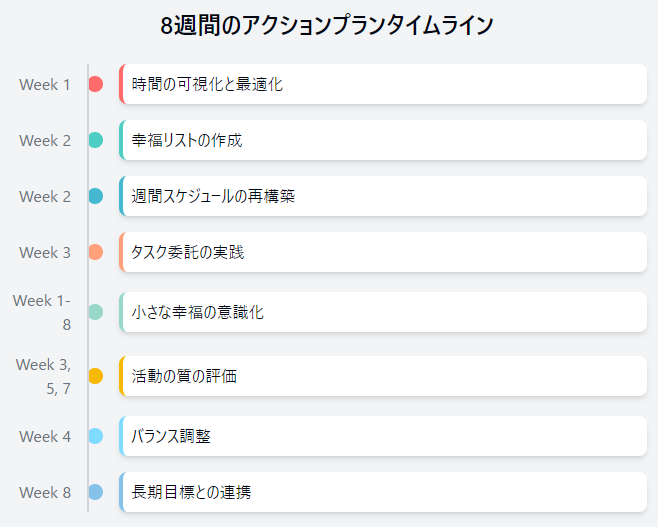
Task: Click the "Week 3, 5, 7" label
Action: 44,376
